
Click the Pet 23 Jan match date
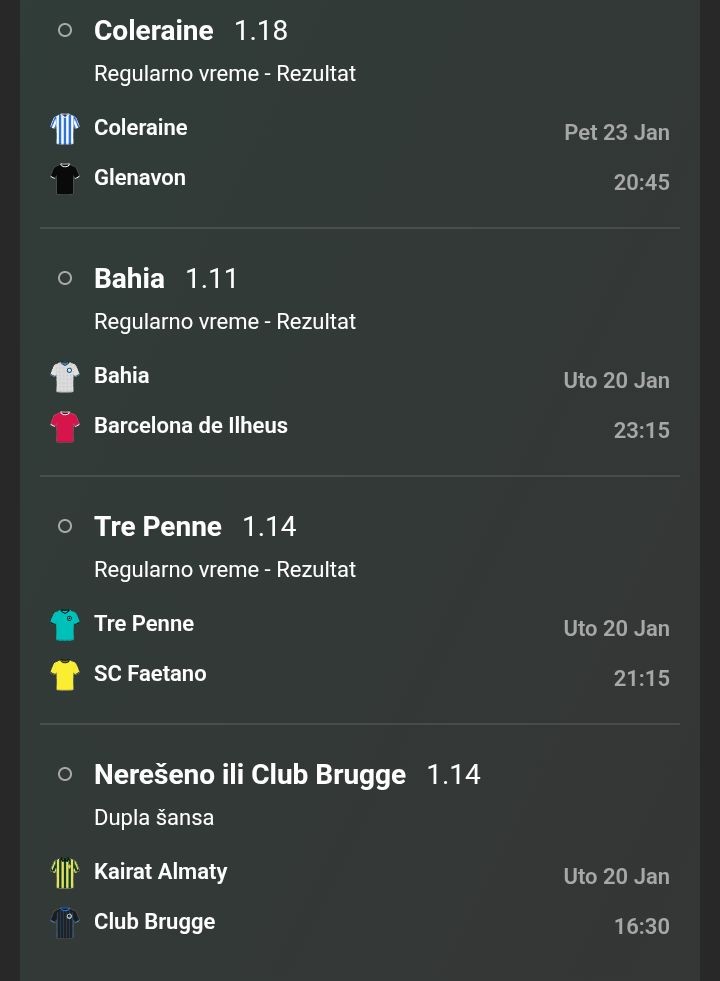click(x=617, y=133)
